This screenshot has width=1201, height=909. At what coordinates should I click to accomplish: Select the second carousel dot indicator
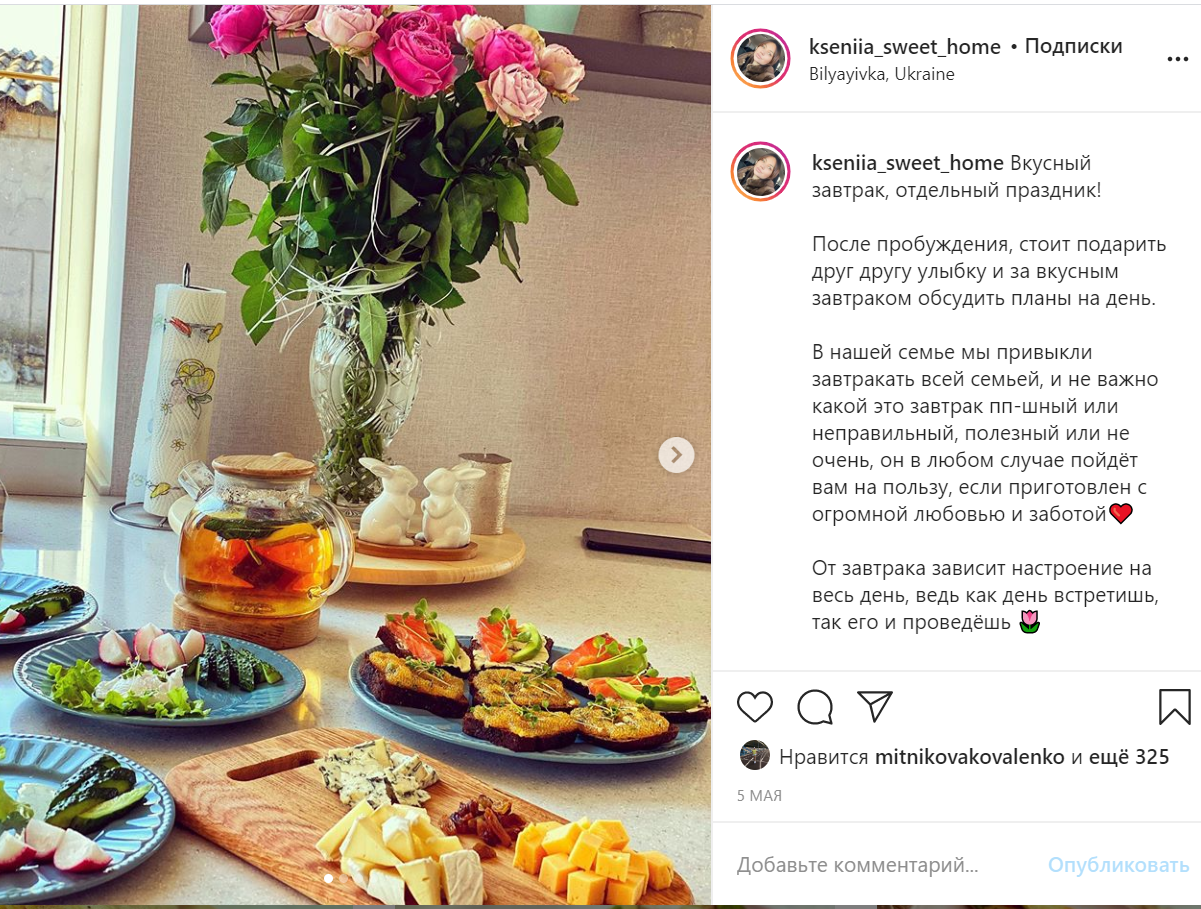click(342, 878)
